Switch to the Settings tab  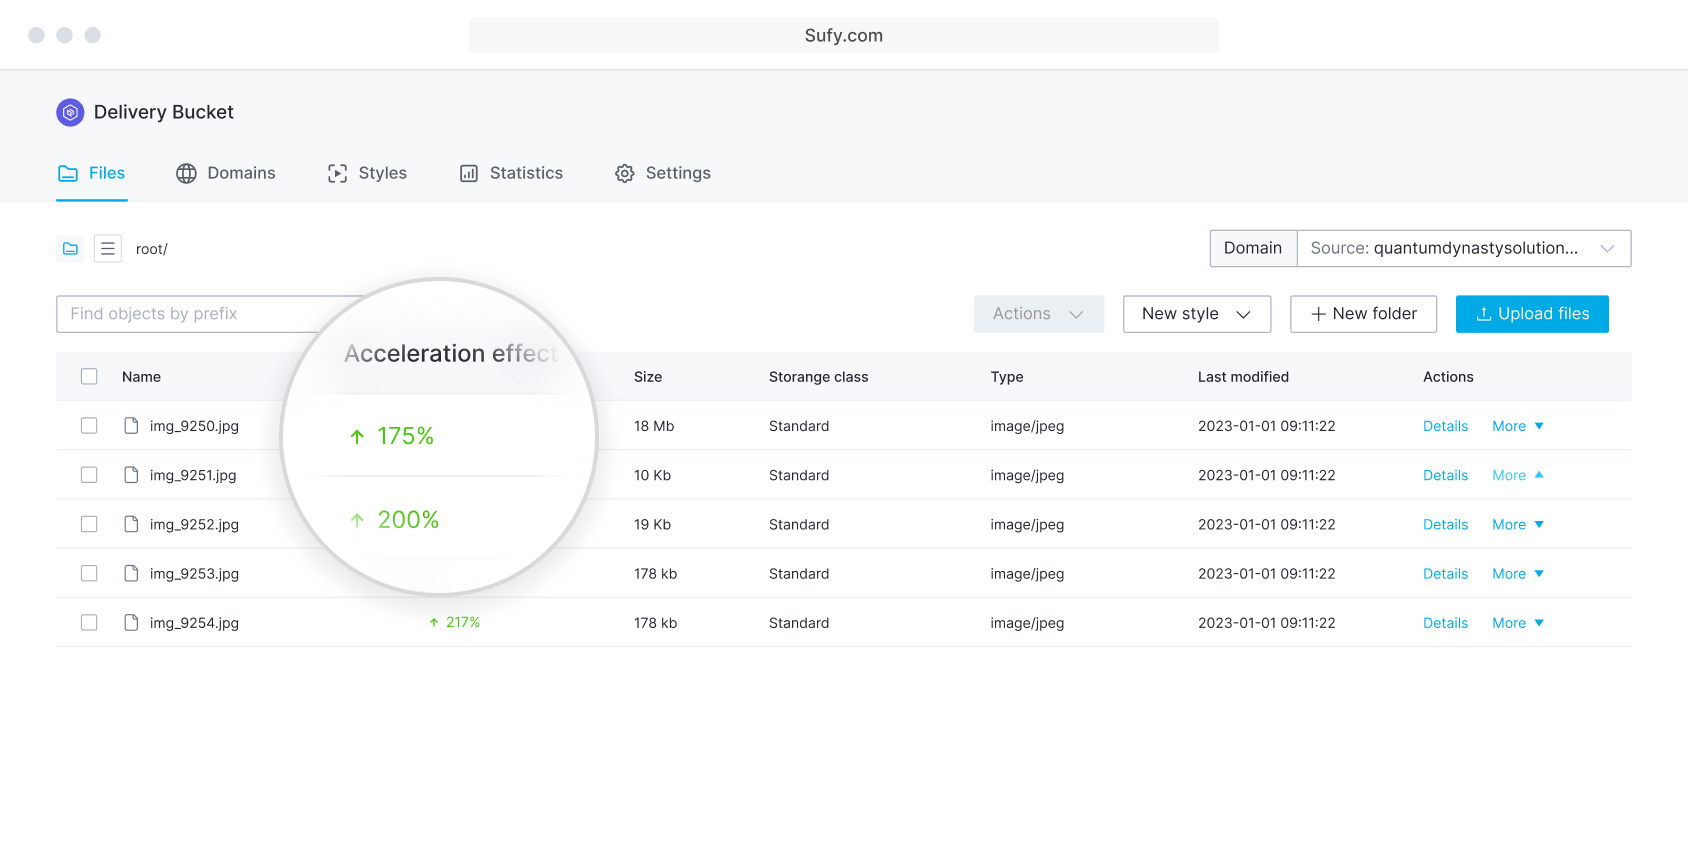click(663, 173)
